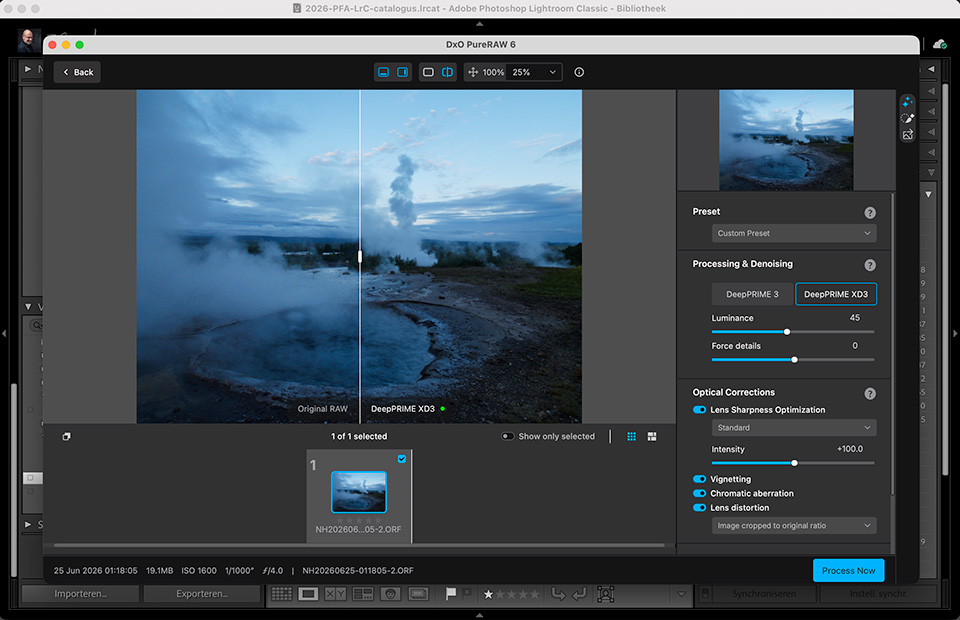This screenshot has height=620, width=960.
Task: Open the corrections sparkle tool tab
Action: coord(907,102)
